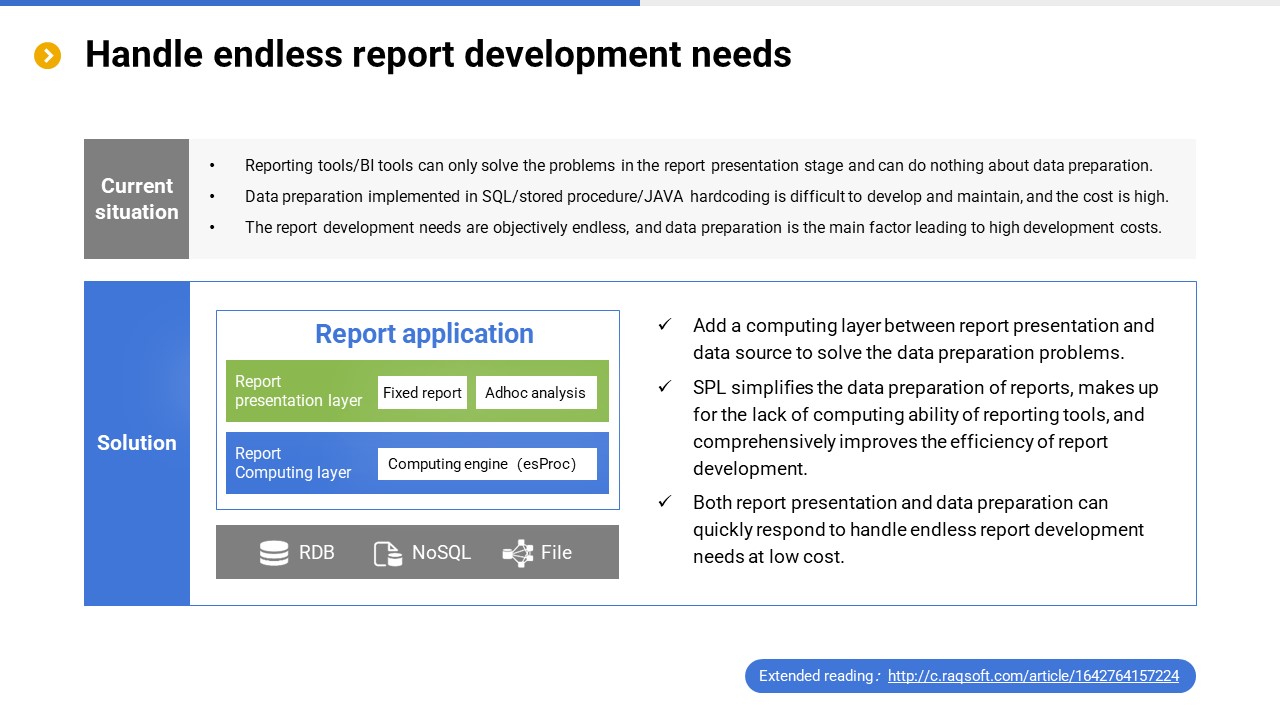Click the 'Computing engine (esProc)' box

(486, 464)
